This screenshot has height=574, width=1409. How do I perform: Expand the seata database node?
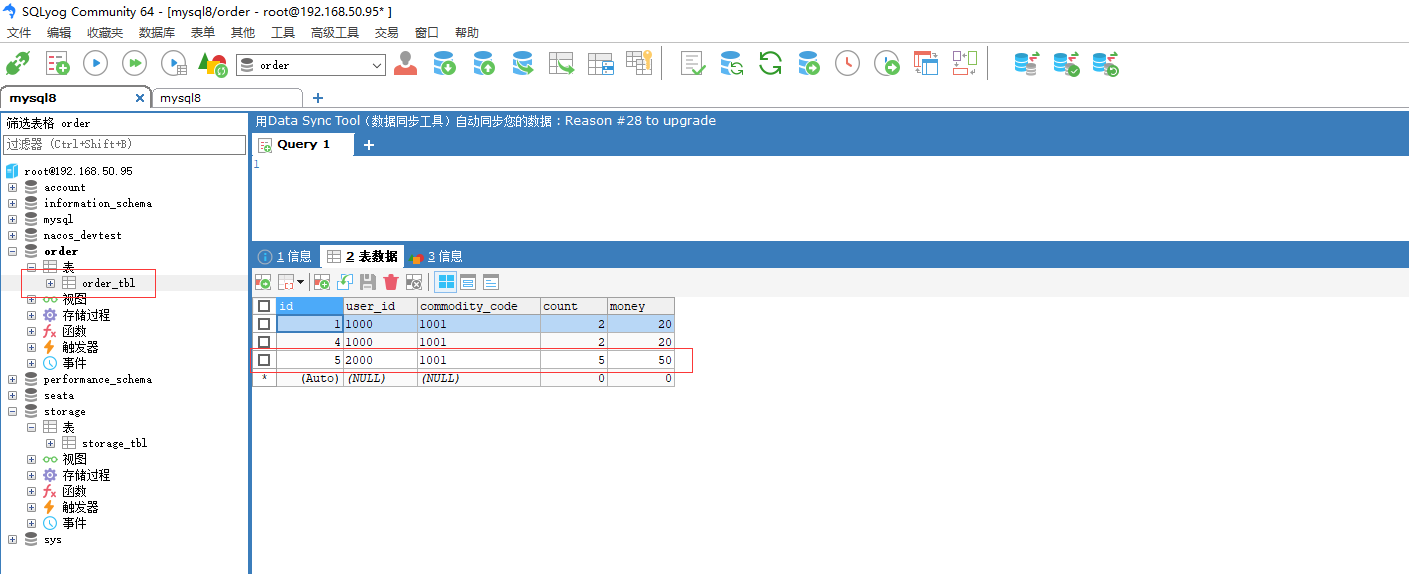pyautogui.click(x=12, y=395)
